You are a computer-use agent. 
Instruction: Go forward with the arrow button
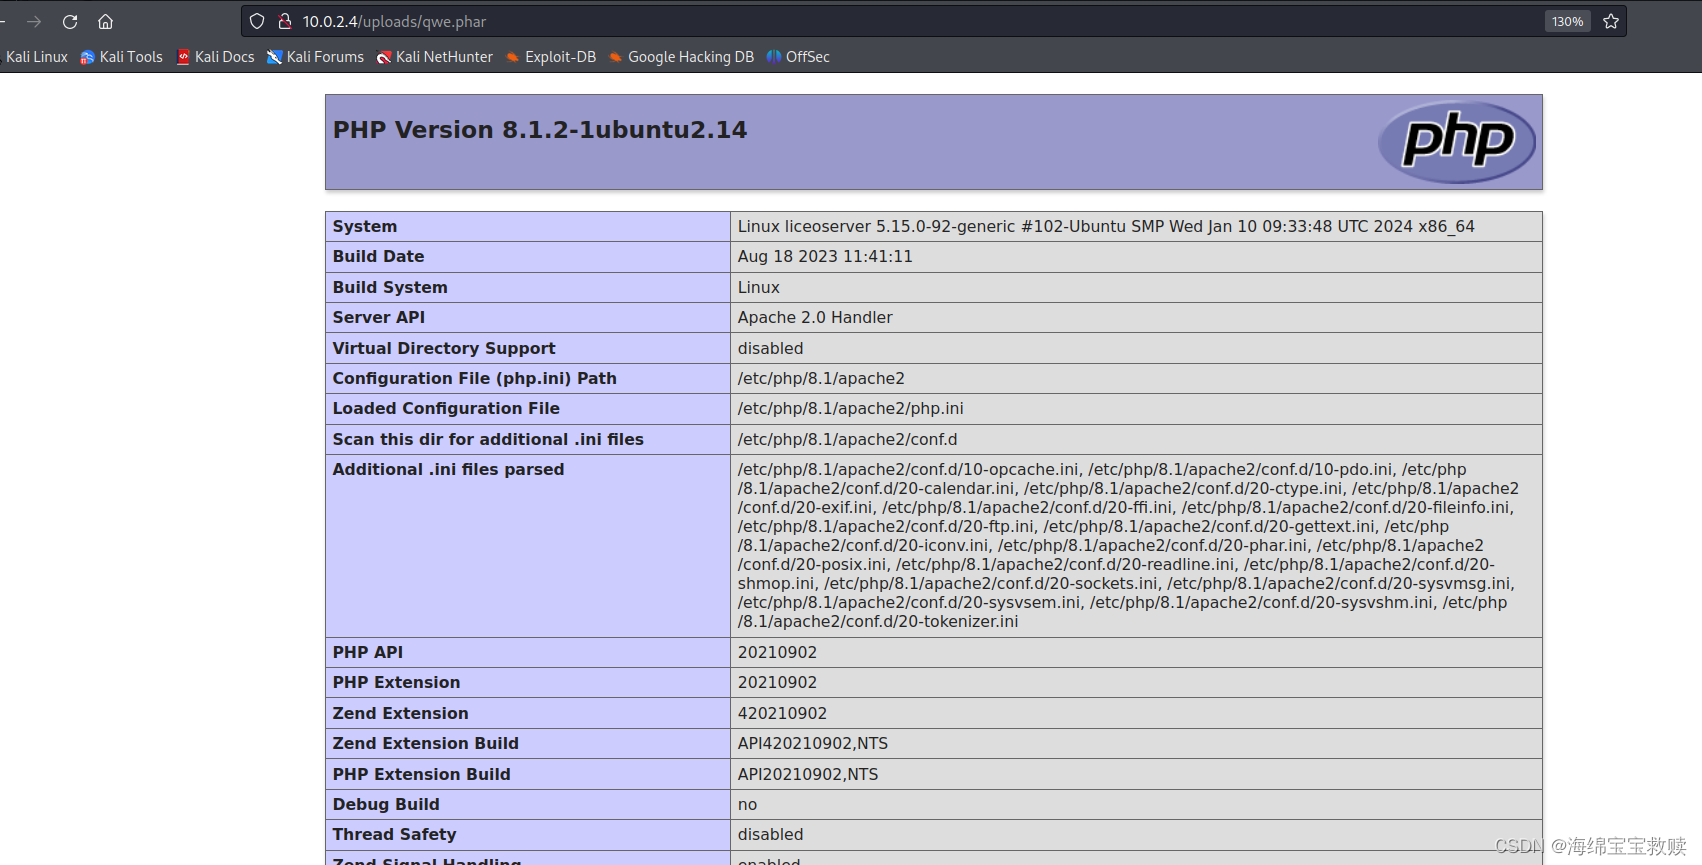(x=34, y=21)
